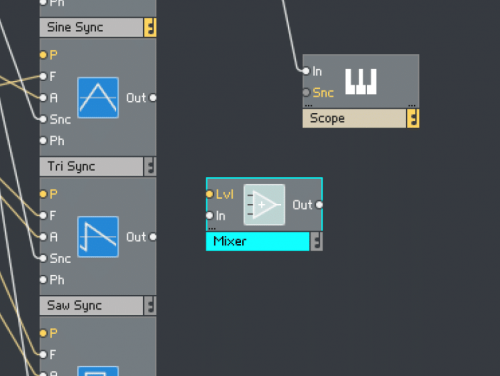The height and width of the screenshot is (376, 500).
Task: Expand Scope inputs via left ellipsis dots
Action: (x=308, y=106)
